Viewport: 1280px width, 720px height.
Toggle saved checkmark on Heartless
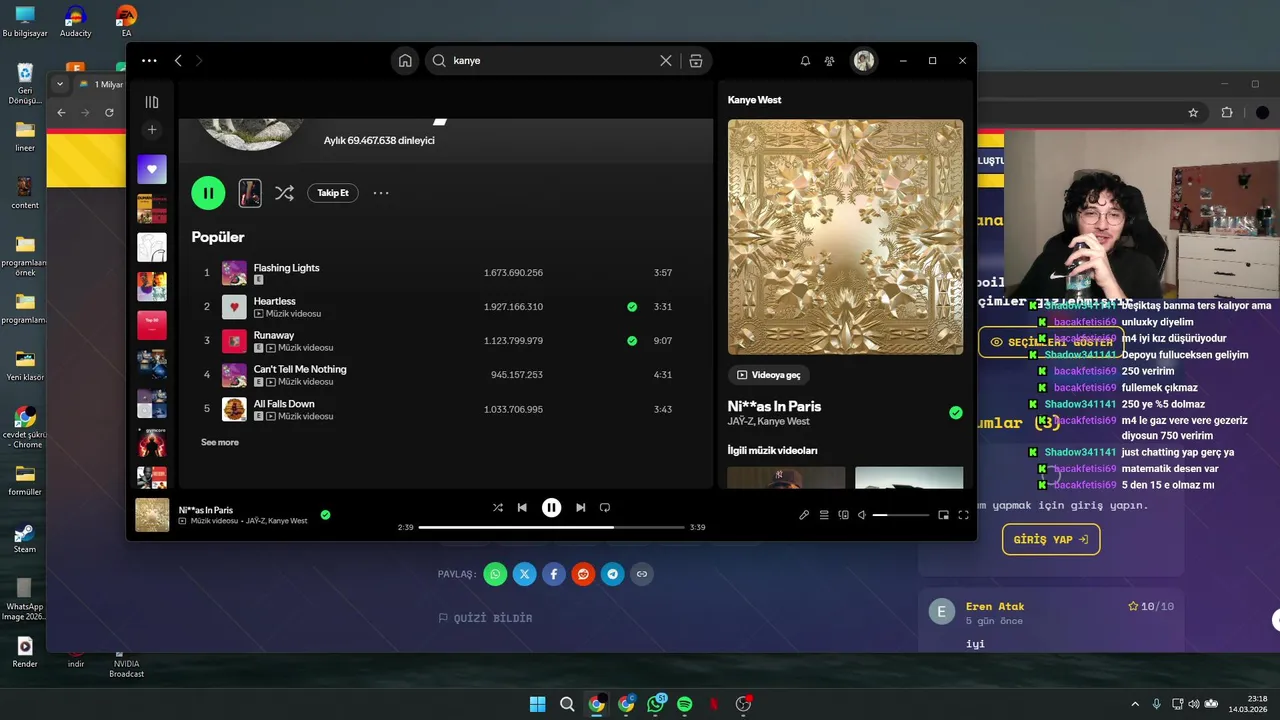tap(632, 307)
